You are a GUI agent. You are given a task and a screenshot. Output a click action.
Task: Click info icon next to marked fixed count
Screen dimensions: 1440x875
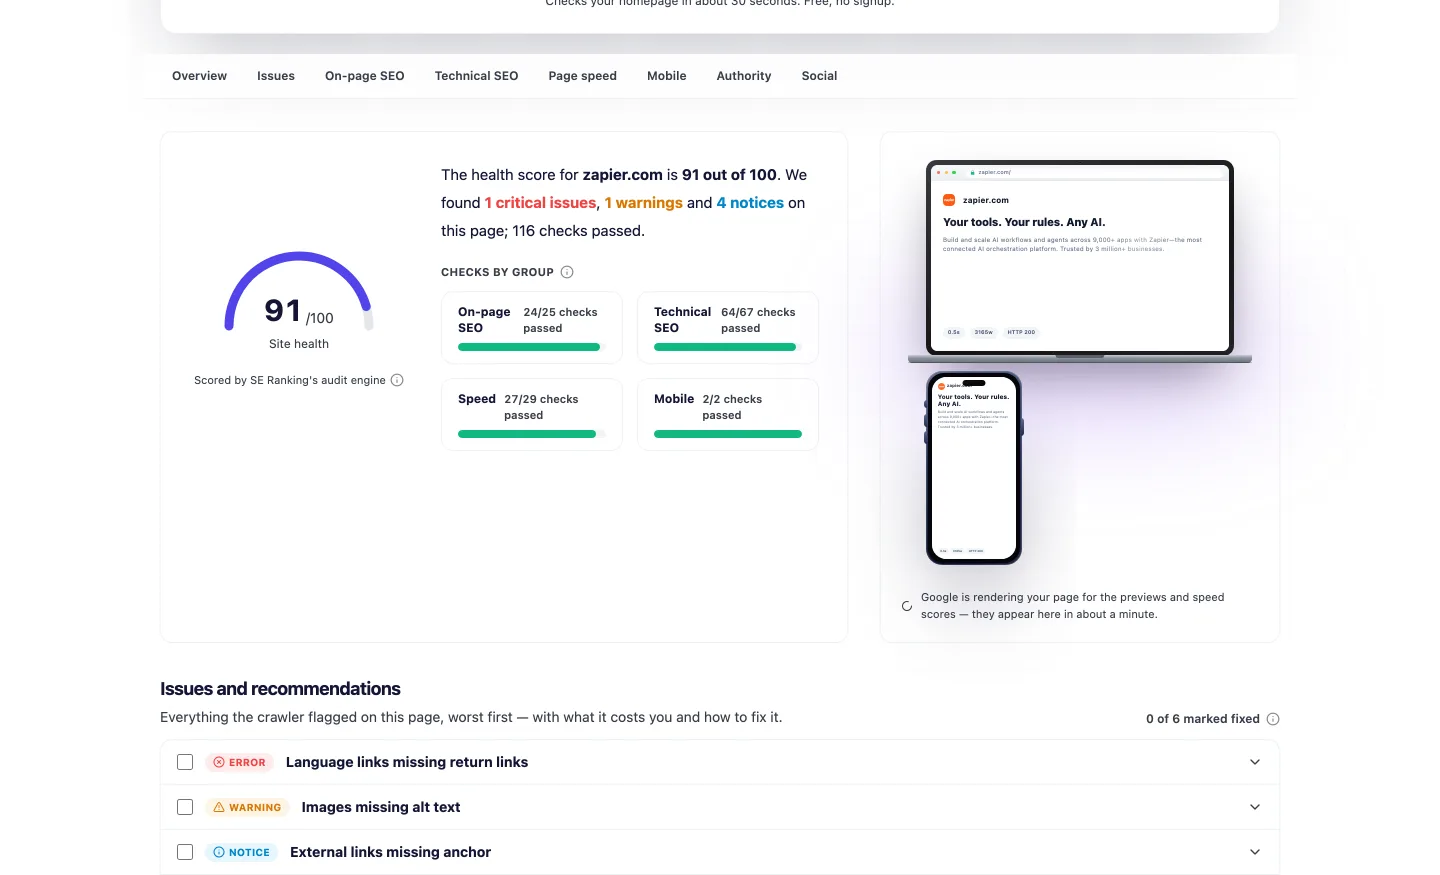pyautogui.click(x=1273, y=719)
